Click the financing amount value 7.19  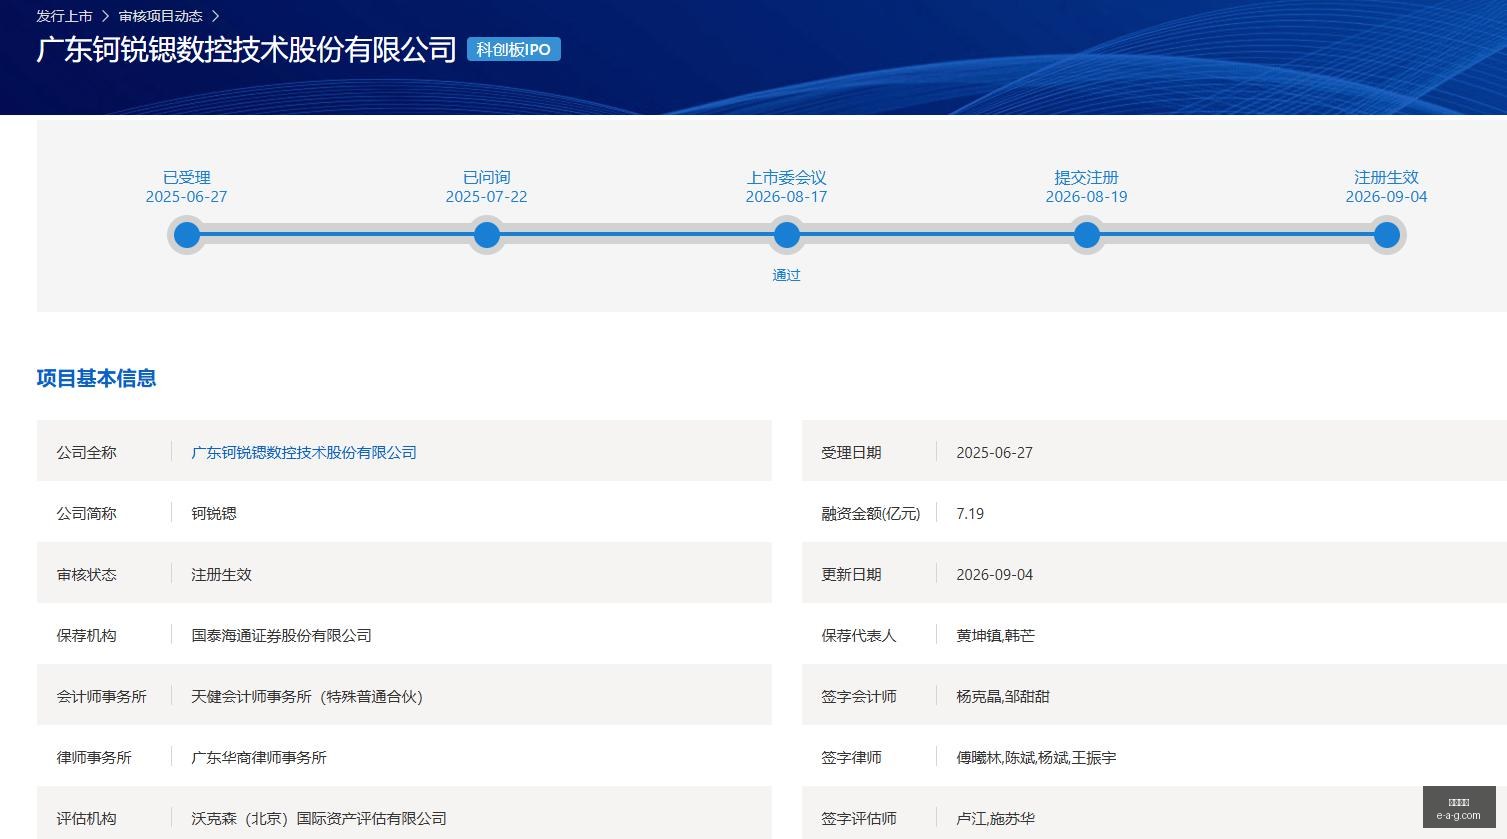pyautogui.click(x=970, y=513)
